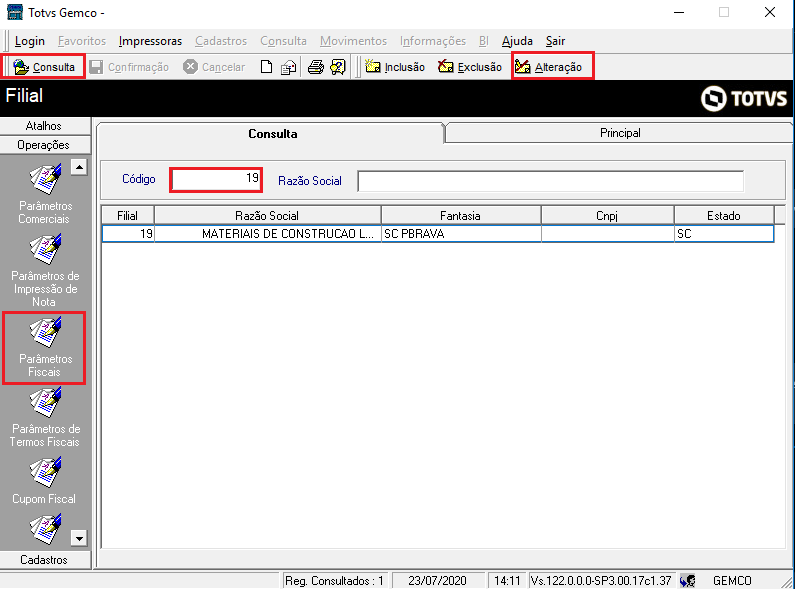Open the BI menu
Image resolution: width=795 pixels, height=589 pixels.
(483, 41)
